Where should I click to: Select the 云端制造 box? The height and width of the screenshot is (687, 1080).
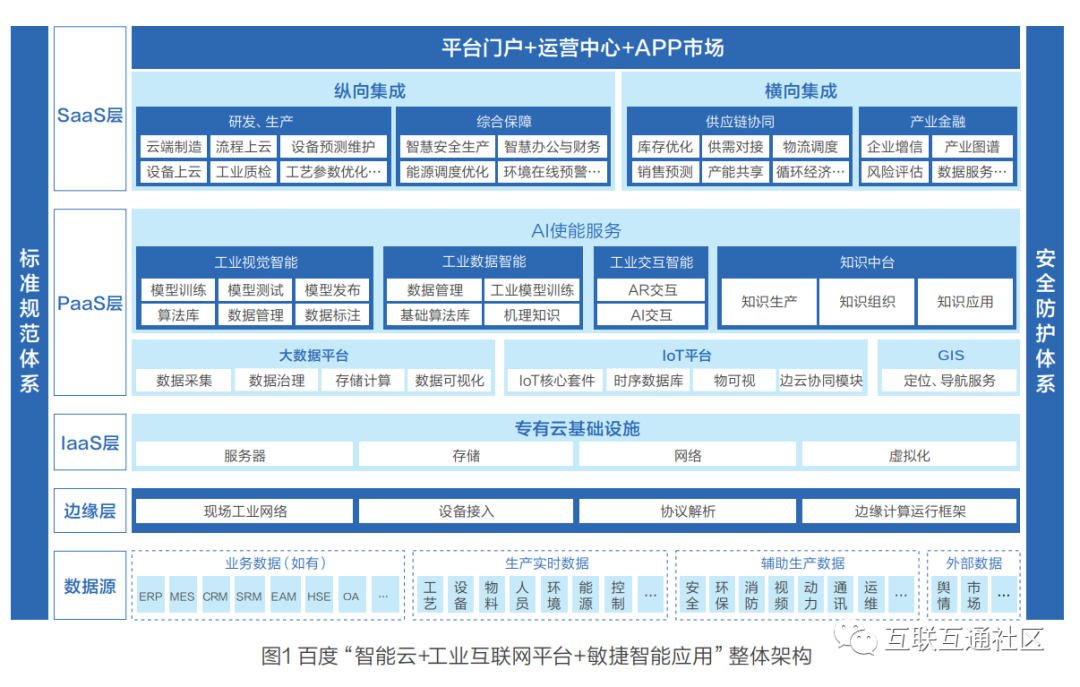[174, 147]
